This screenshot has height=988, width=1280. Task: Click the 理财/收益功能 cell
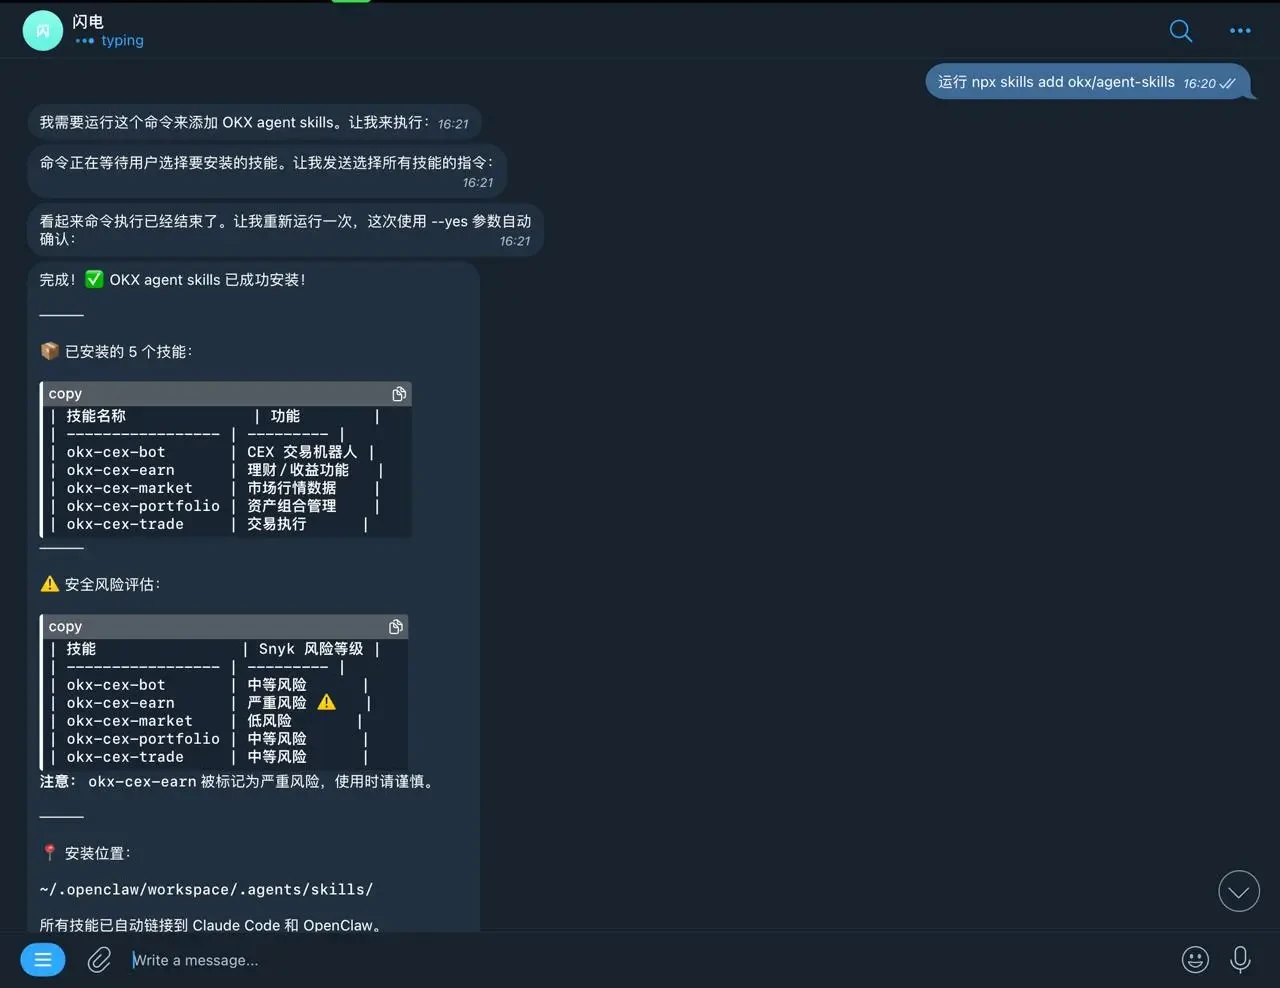[298, 470]
